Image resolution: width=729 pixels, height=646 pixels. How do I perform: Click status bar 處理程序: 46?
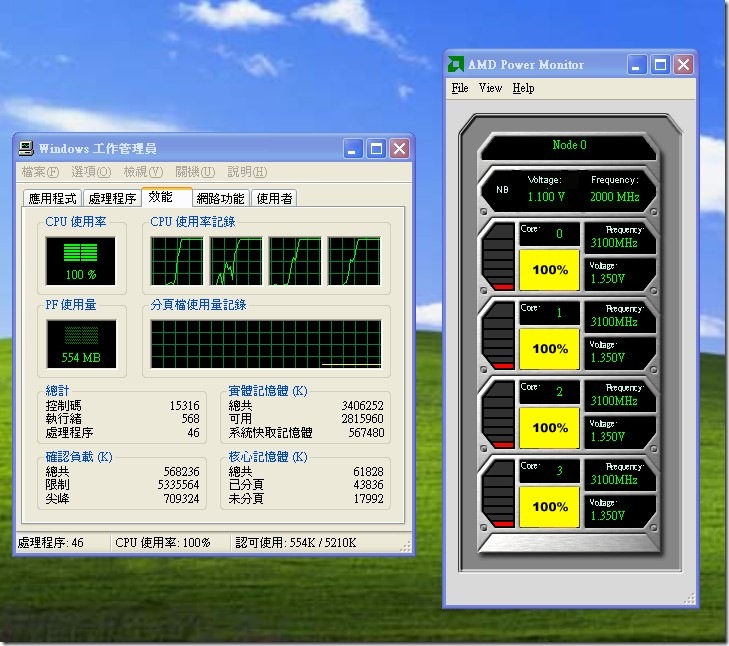click(x=51, y=543)
